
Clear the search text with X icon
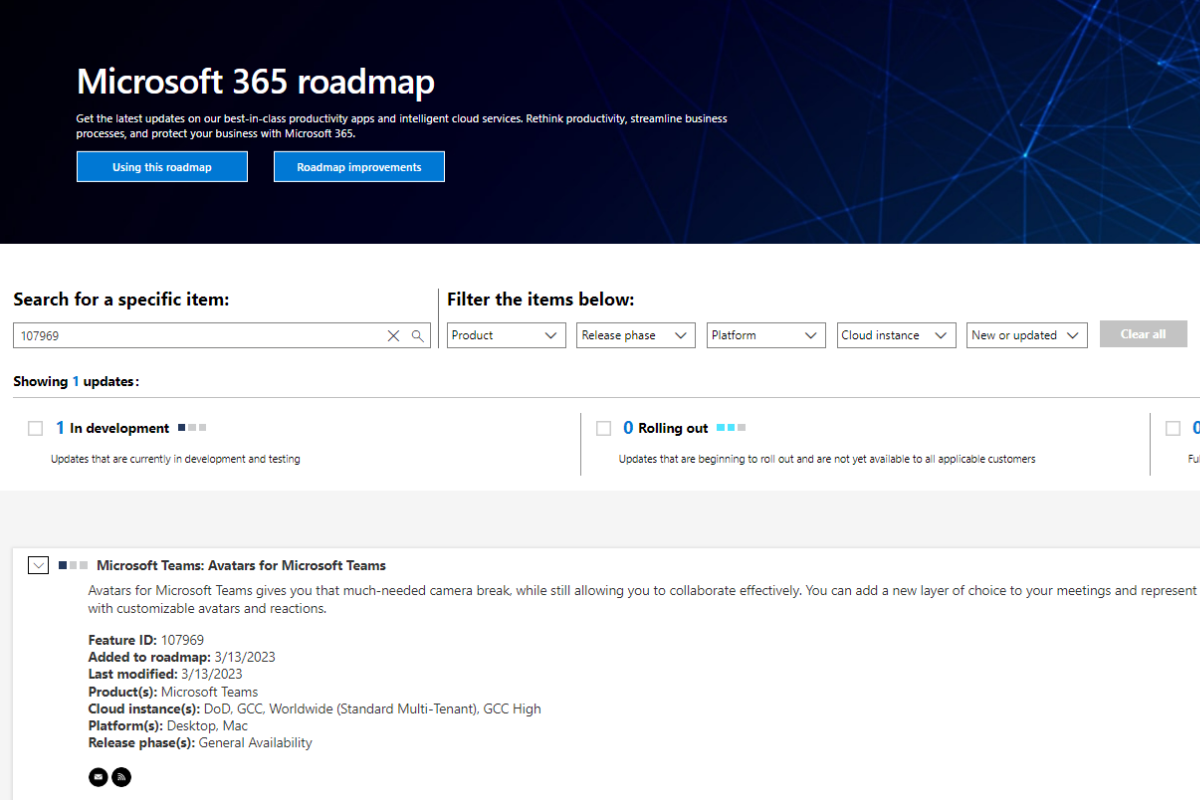click(x=393, y=336)
